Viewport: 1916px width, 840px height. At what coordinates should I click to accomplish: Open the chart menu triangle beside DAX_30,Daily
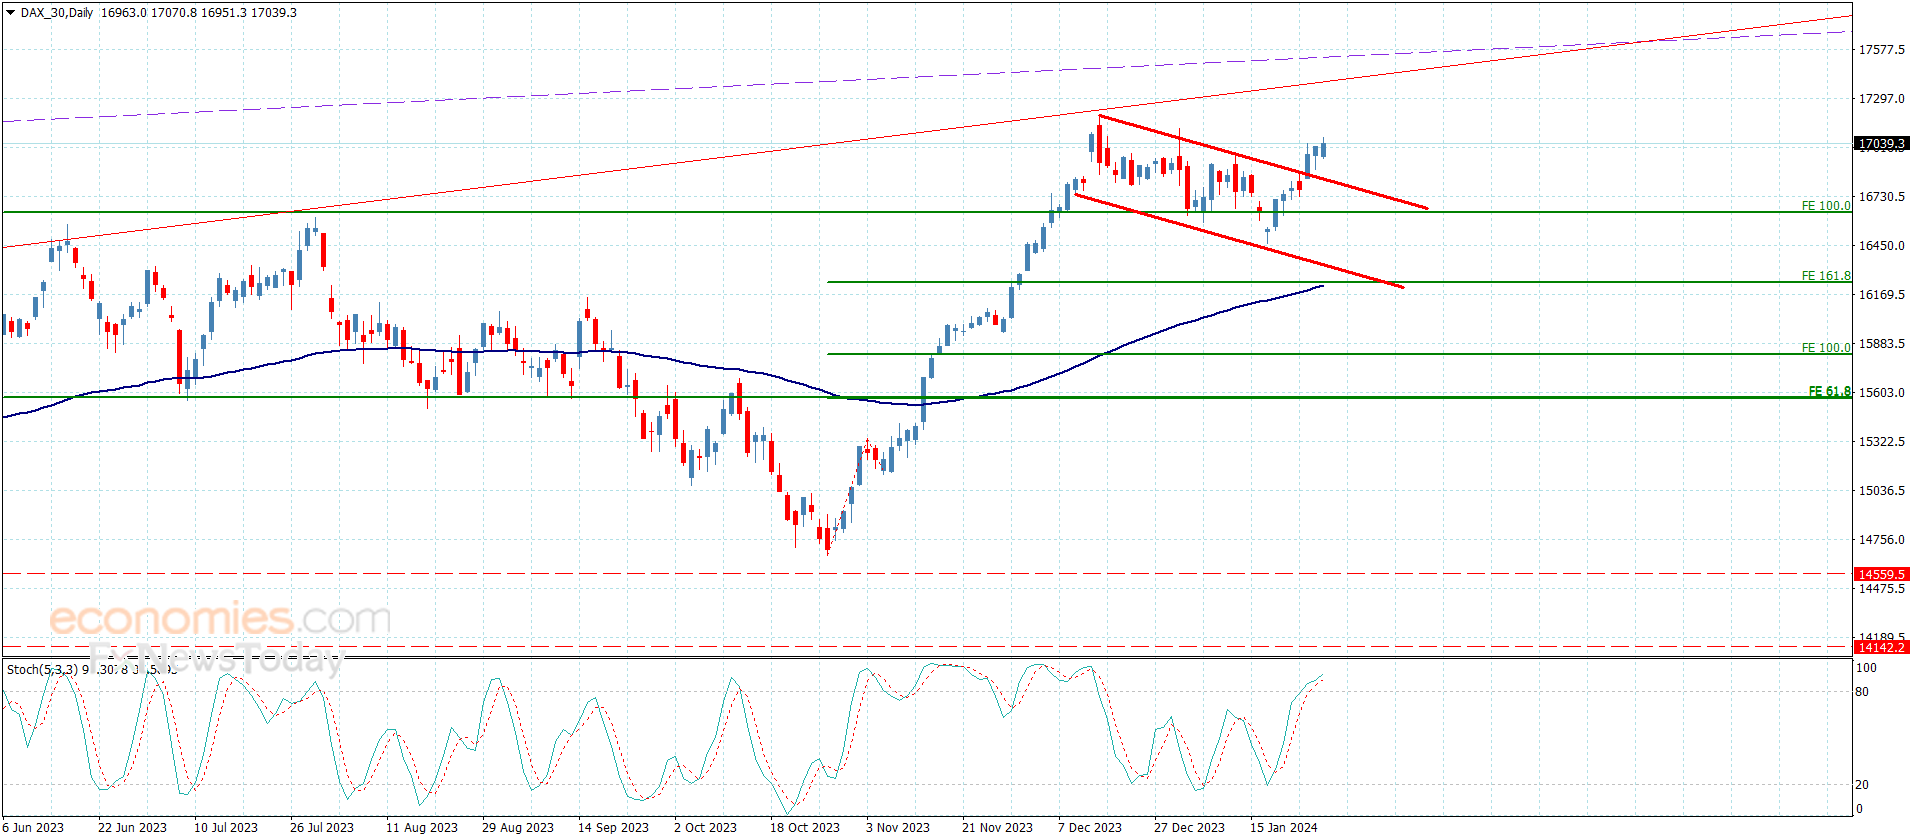tap(10, 13)
